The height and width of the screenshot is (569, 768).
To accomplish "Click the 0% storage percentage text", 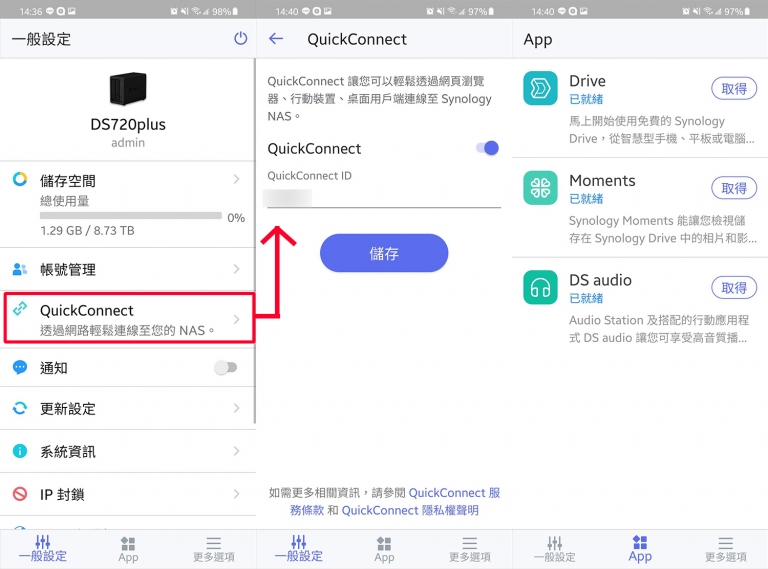I will [236, 217].
